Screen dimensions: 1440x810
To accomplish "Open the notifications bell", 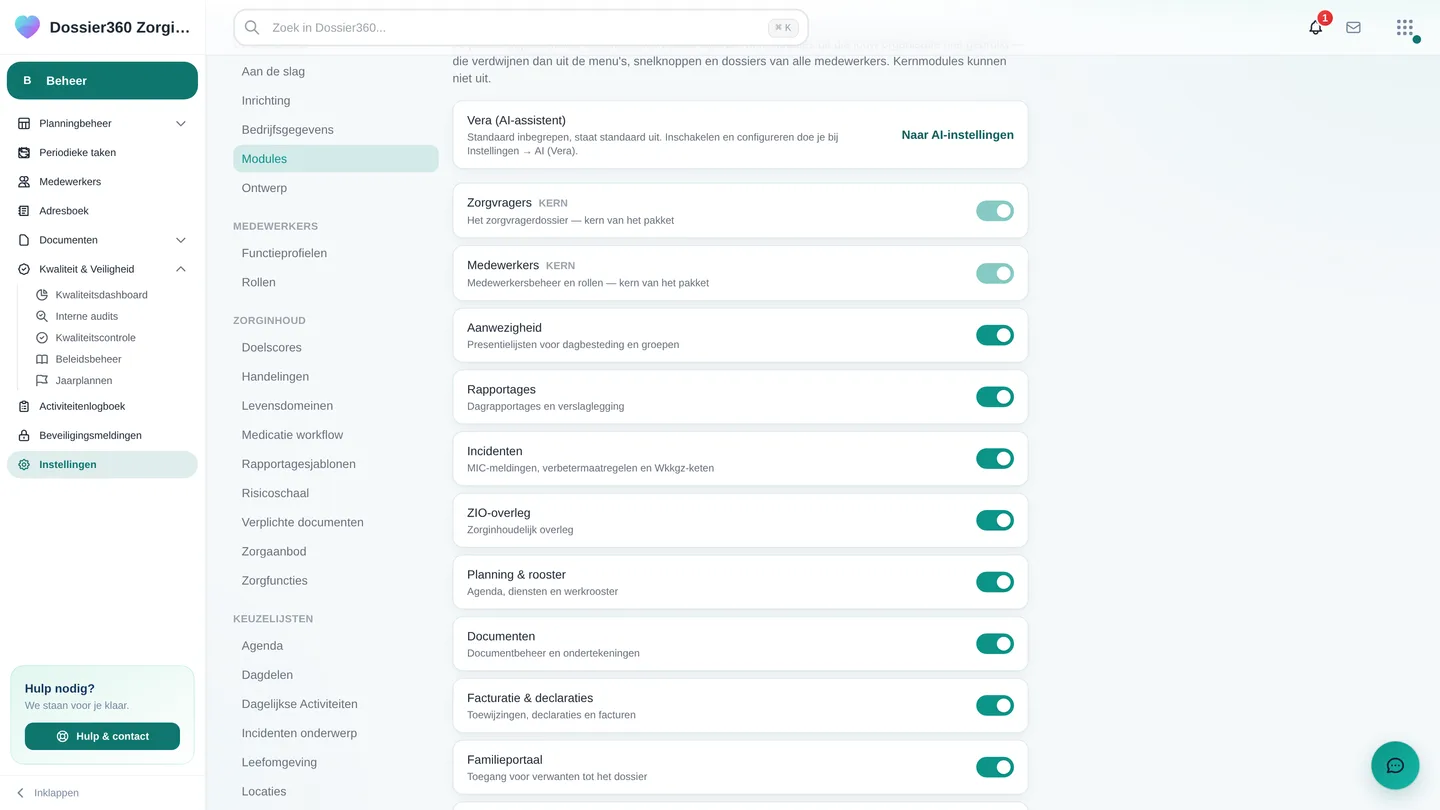I will pos(1316,28).
